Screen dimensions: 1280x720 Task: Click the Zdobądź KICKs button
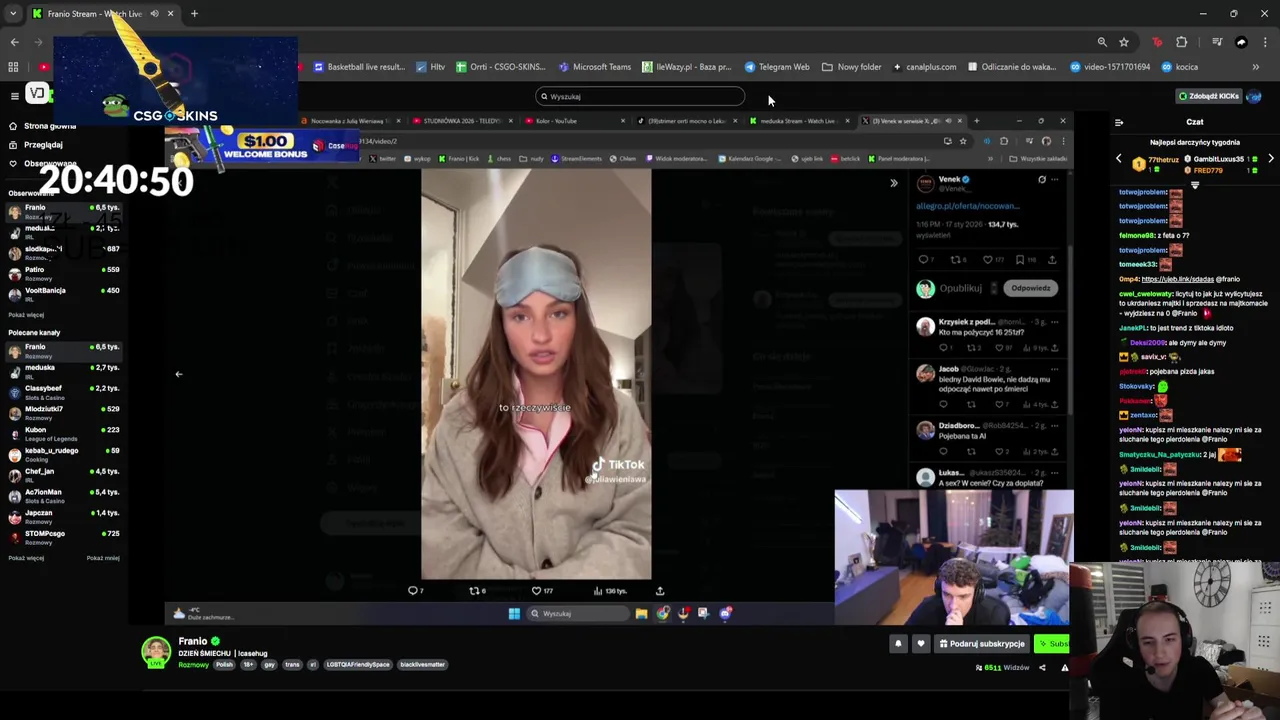click(1208, 96)
